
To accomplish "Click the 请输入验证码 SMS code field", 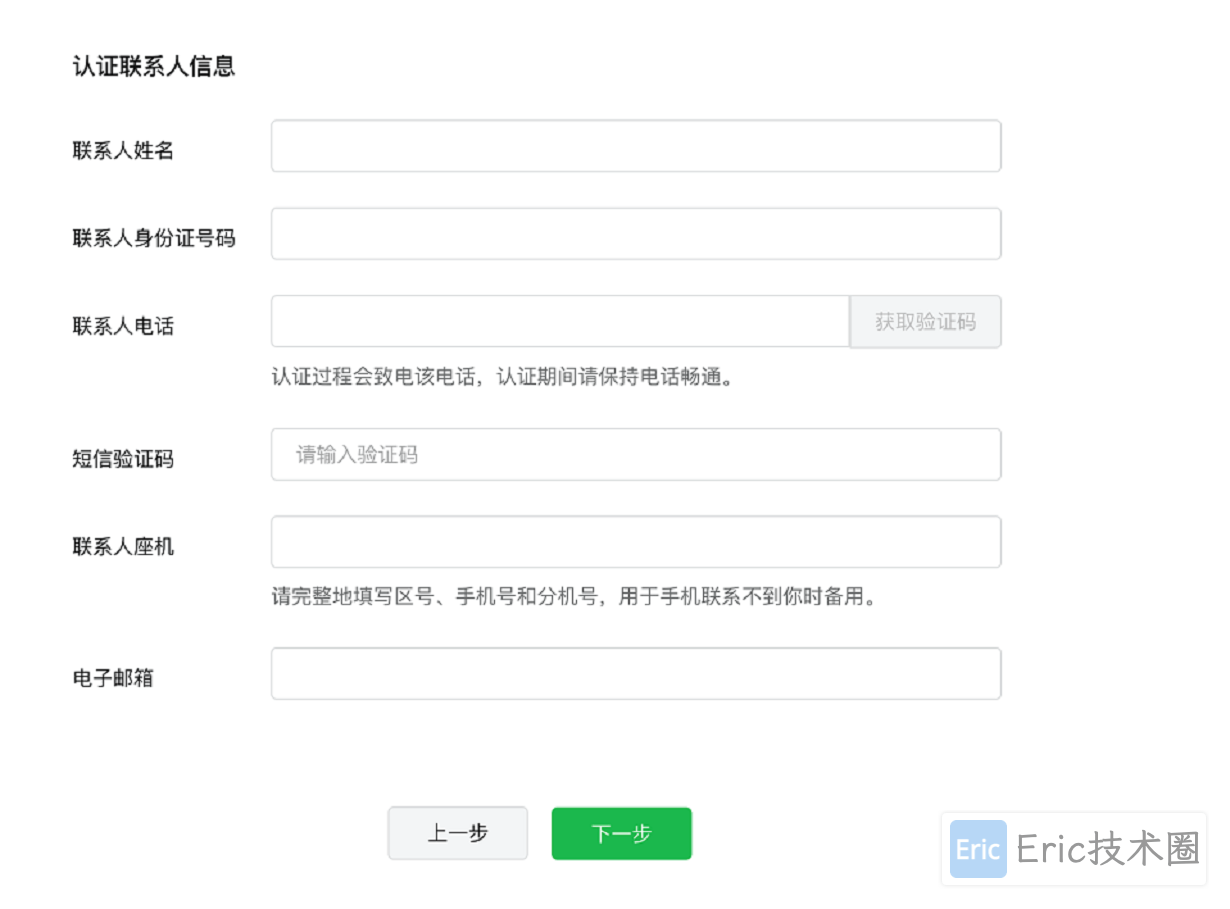I will coord(635,455).
